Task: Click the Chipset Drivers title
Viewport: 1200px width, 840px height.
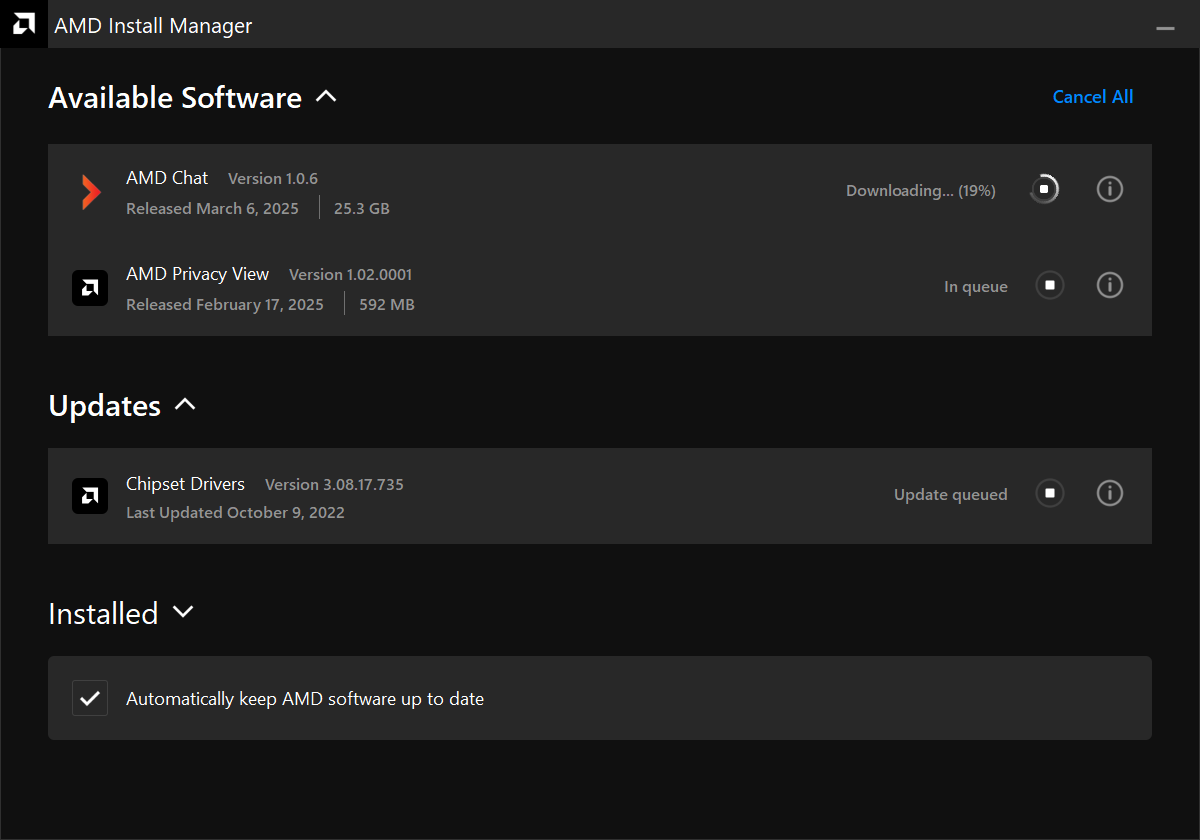Action: click(x=185, y=484)
